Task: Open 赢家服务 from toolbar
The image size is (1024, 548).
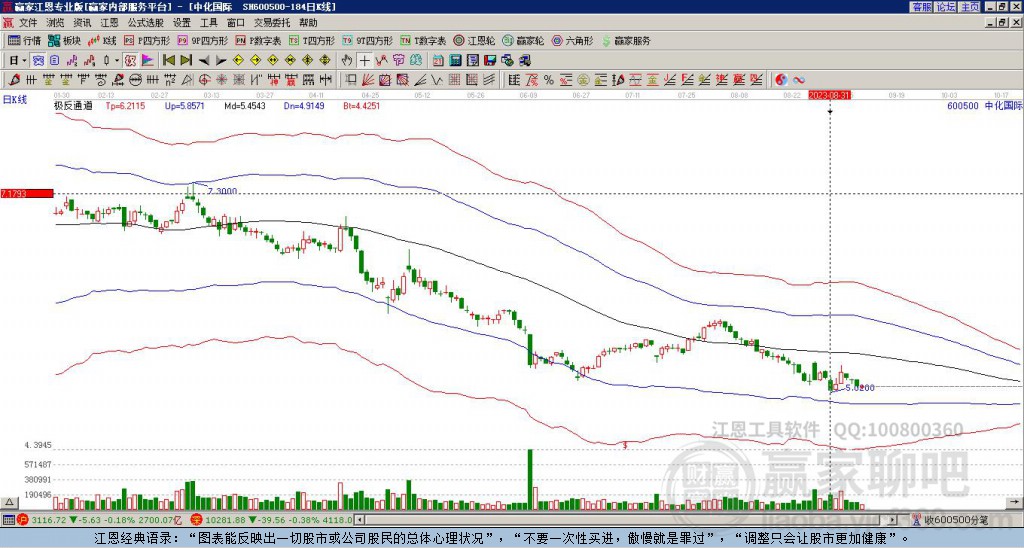Action: (x=626, y=41)
